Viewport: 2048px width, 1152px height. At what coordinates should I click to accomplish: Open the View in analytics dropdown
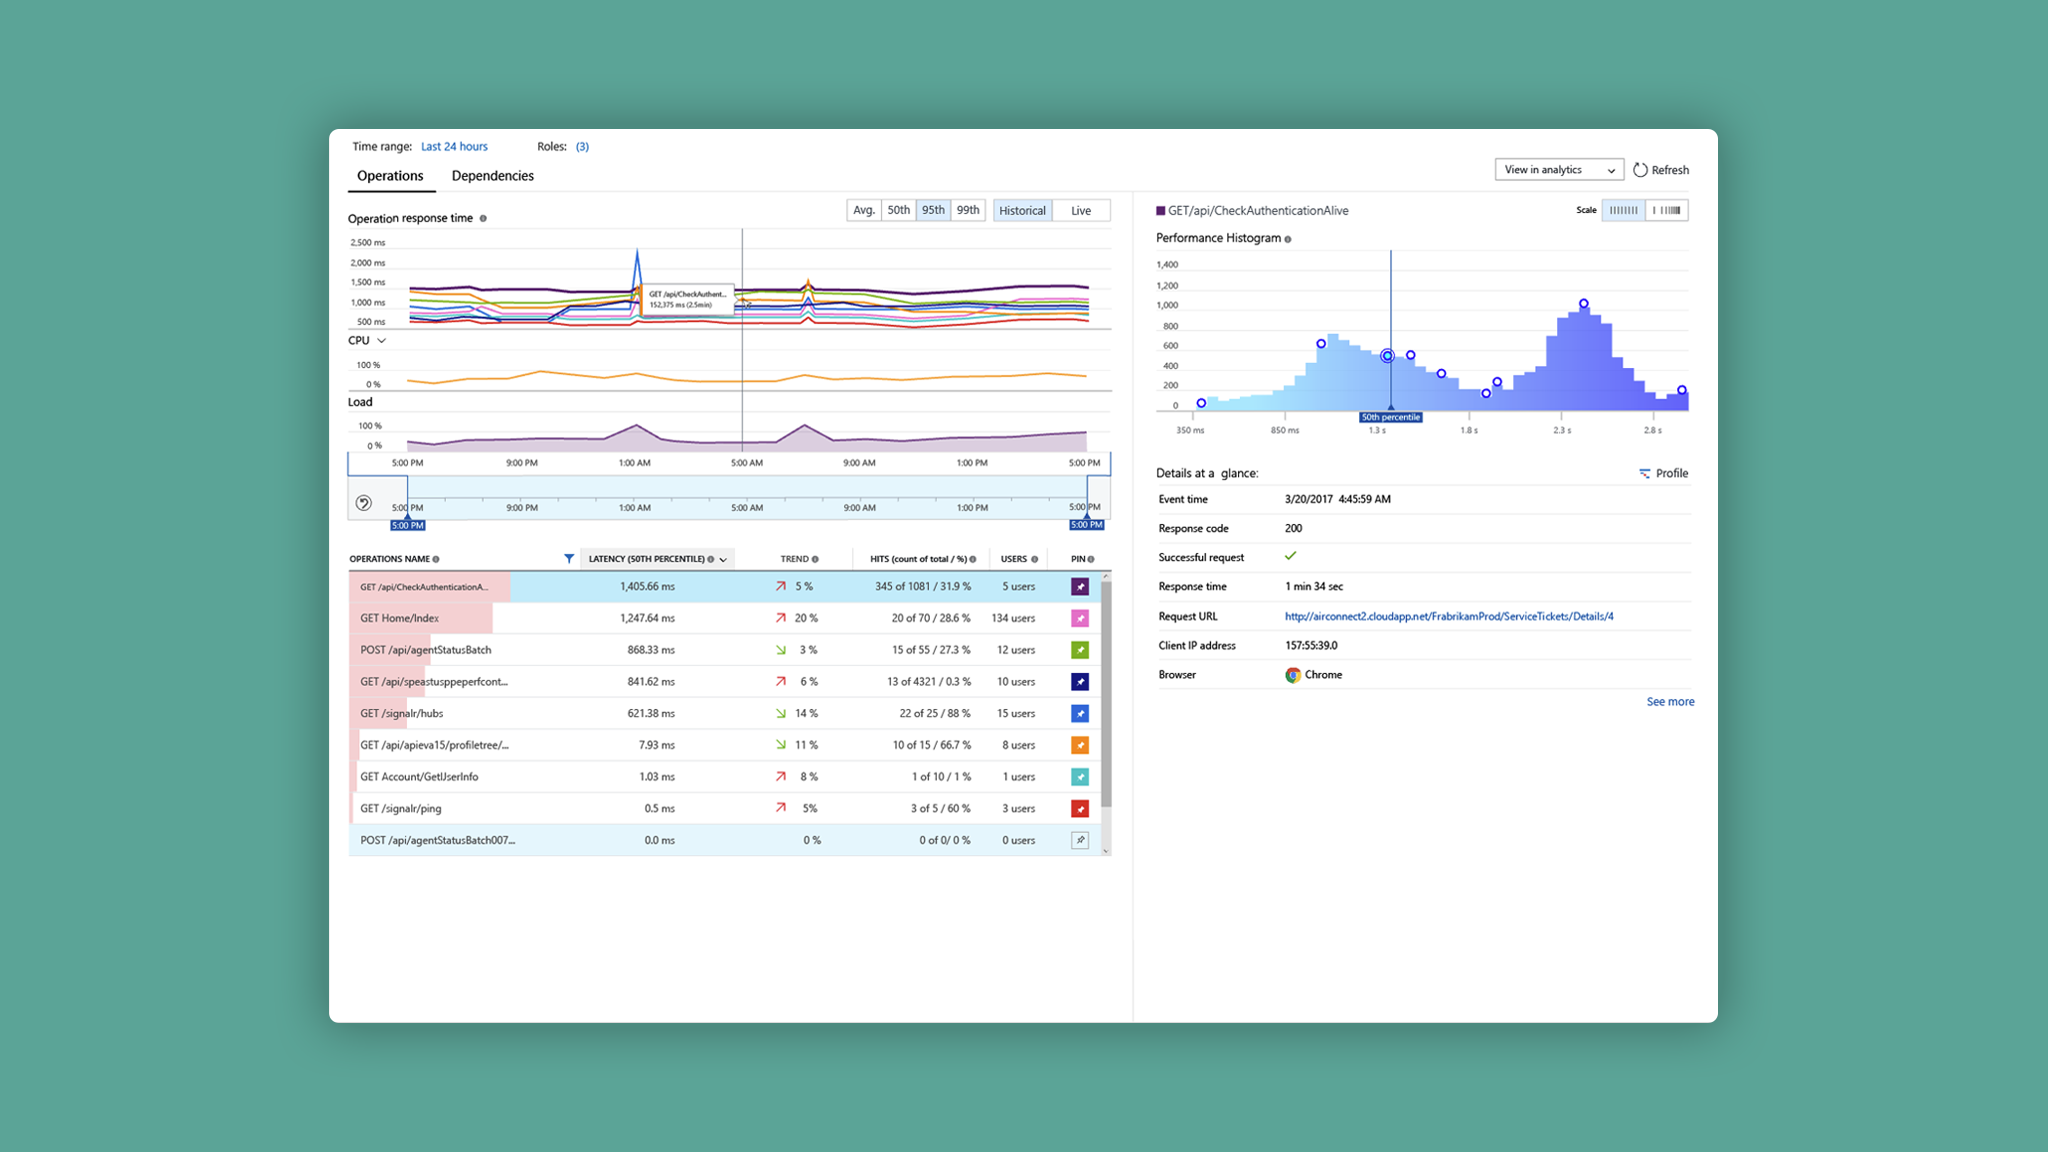[1558, 170]
